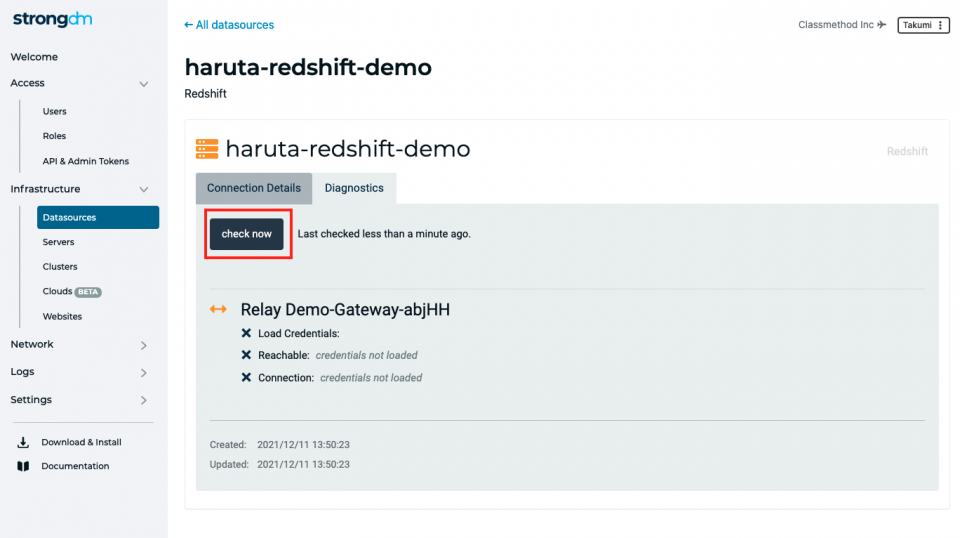The width and height of the screenshot is (960, 538).
Task: Click the Relay Demo-Gateway-abjHH heading
Action: [x=345, y=310]
